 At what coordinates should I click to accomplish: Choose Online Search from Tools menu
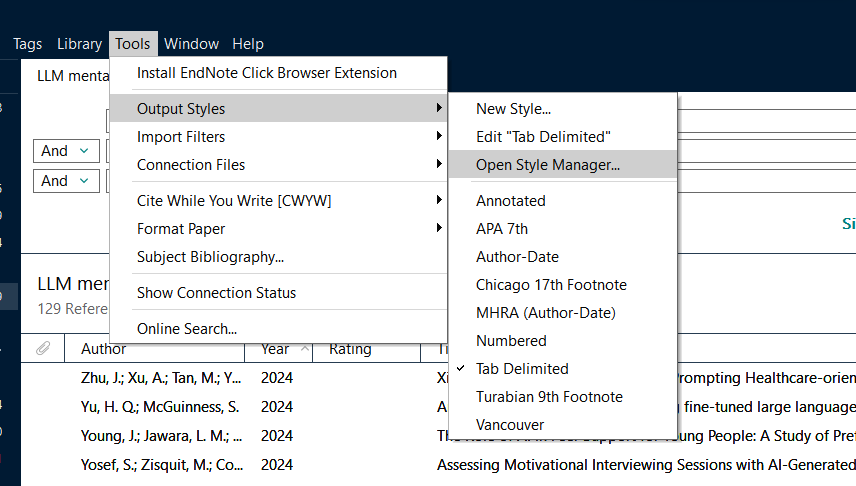(187, 329)
